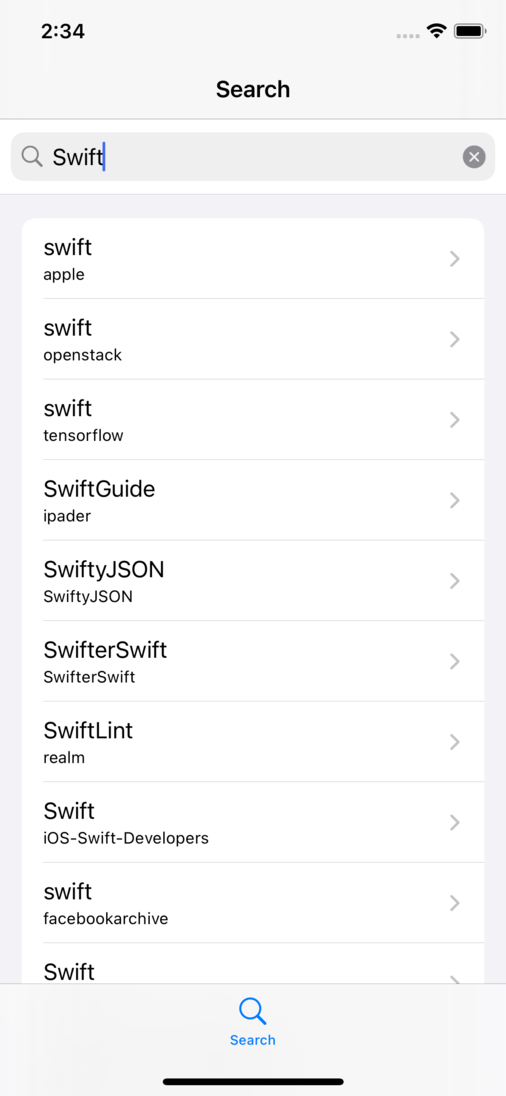Clear the search field text
Viewport: 506px width, 1096px height.
(x=474, y=157)
